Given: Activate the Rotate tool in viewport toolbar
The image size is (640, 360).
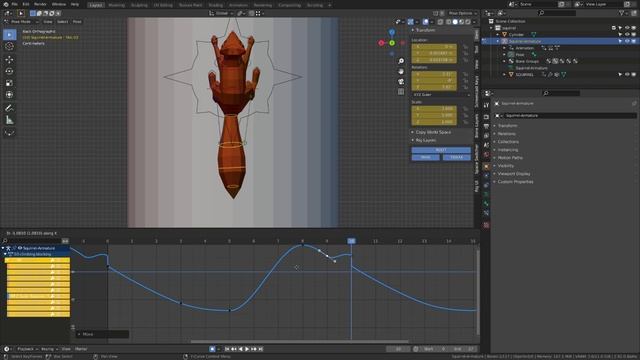Looking at the screenshot, I should [x=9, y=71].
